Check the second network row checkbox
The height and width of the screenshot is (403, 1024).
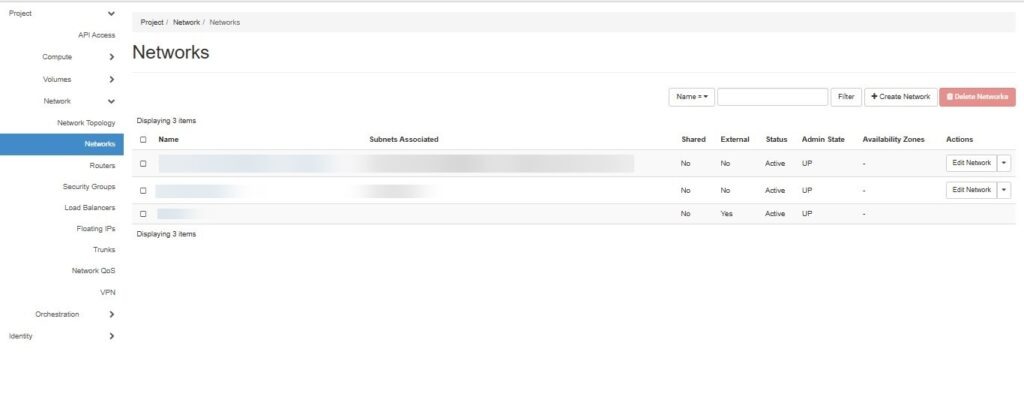coord(143,191)
